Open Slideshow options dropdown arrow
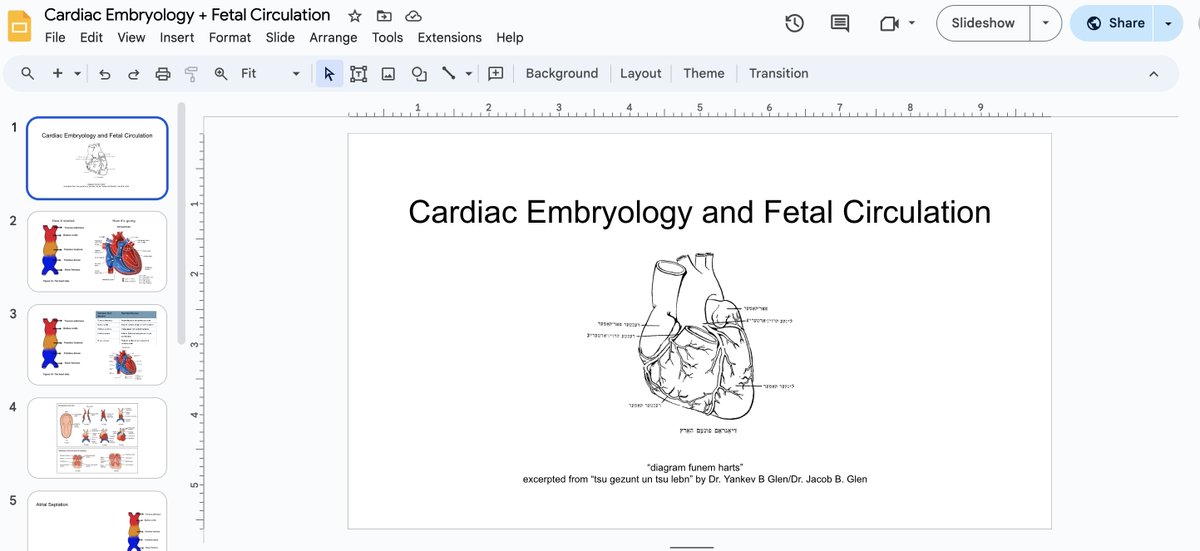The width and height of the screenshot is (1200, 551). tap(1045, 23)
